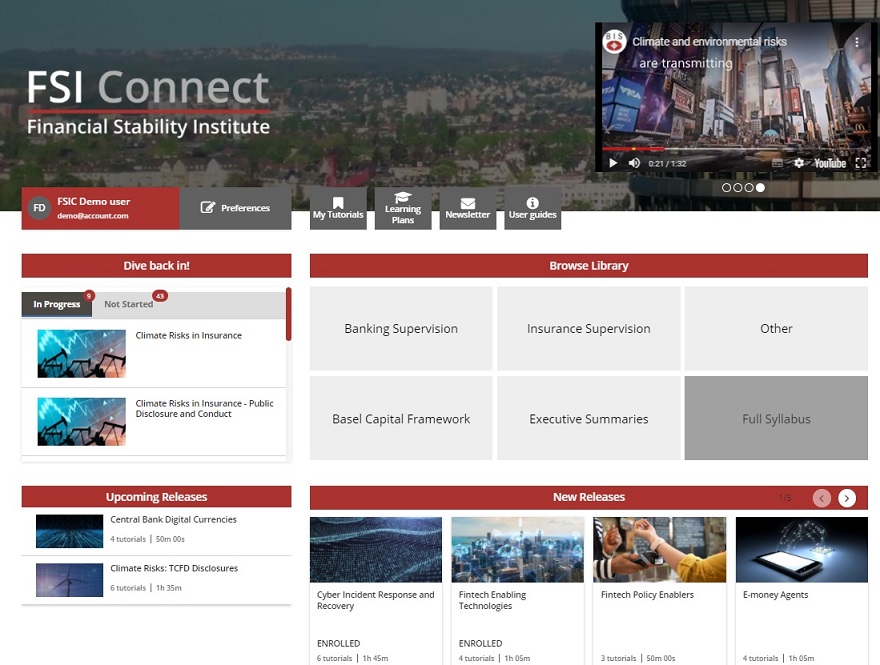The image size is (880, 665).
Task: Open the Newsletter envelope icon
Action: click(467, 208)
